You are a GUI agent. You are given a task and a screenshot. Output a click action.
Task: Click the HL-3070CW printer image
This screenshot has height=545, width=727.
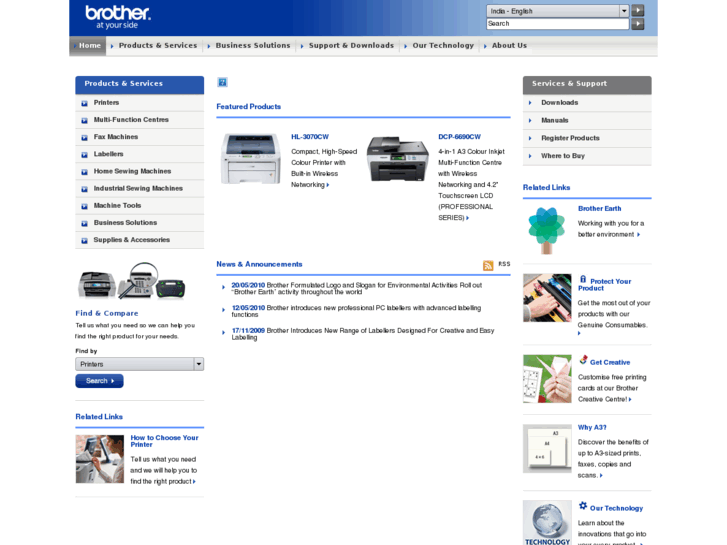(250, 158)
